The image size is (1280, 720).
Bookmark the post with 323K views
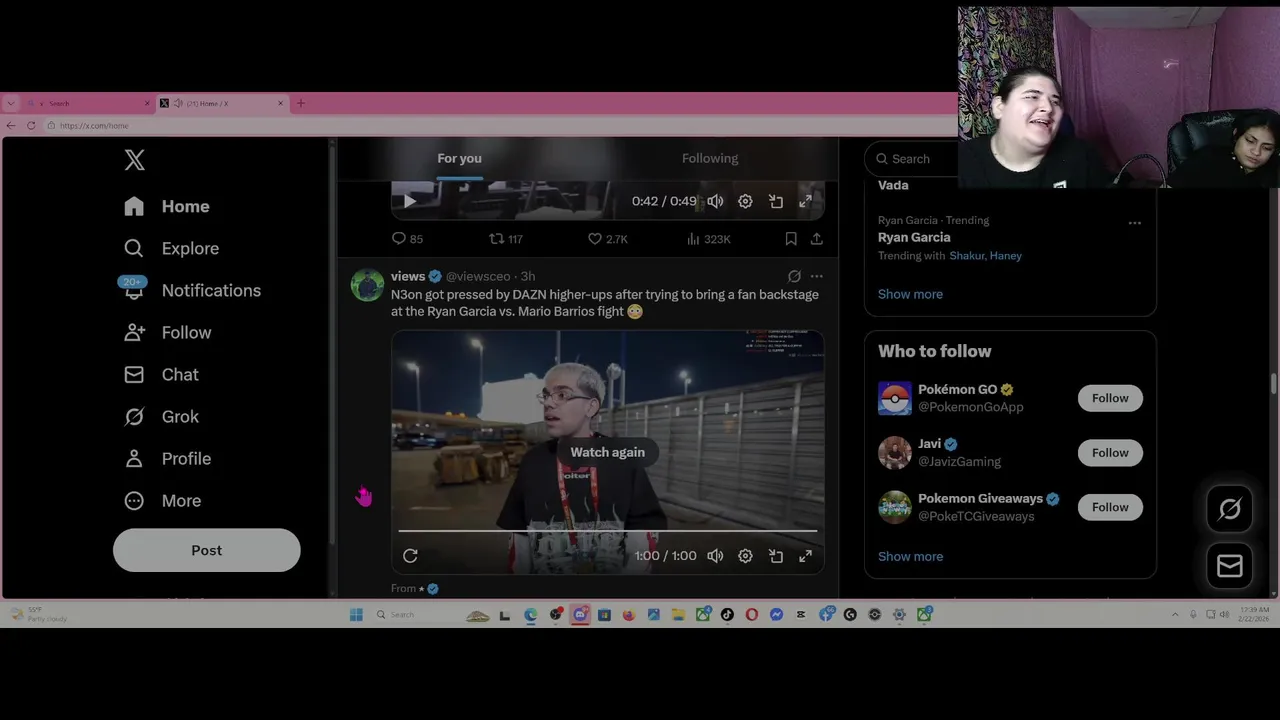pyautogui.click(x=791, y=239)
